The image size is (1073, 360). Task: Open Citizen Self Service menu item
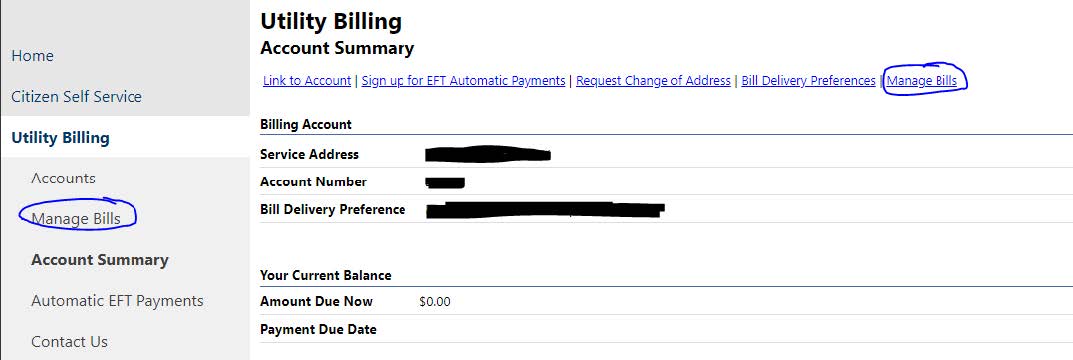(76, 97)
